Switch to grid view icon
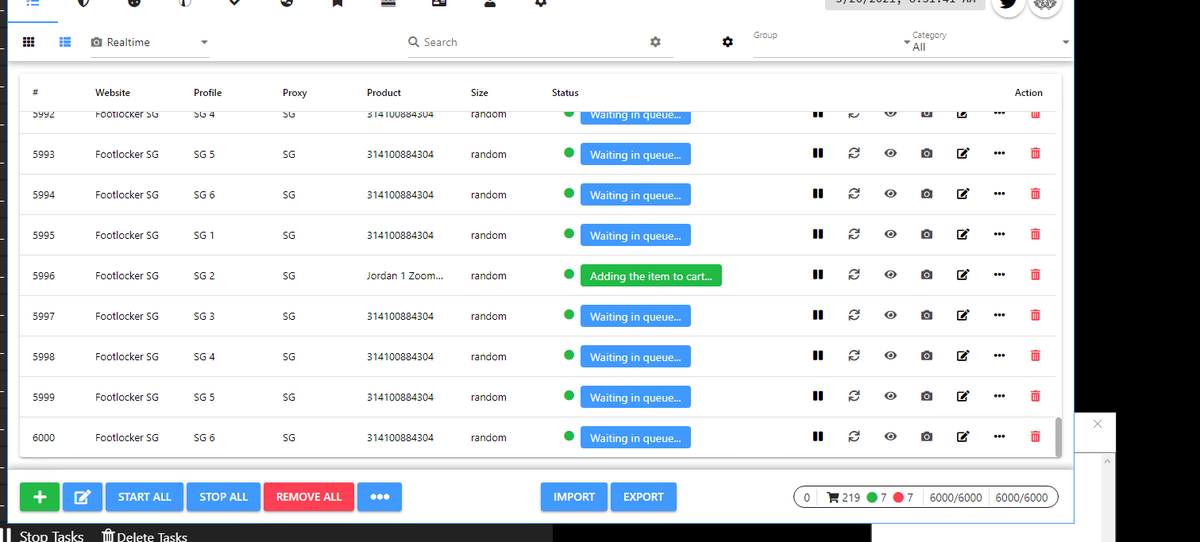1200x542 pixels. coord(29,42)
